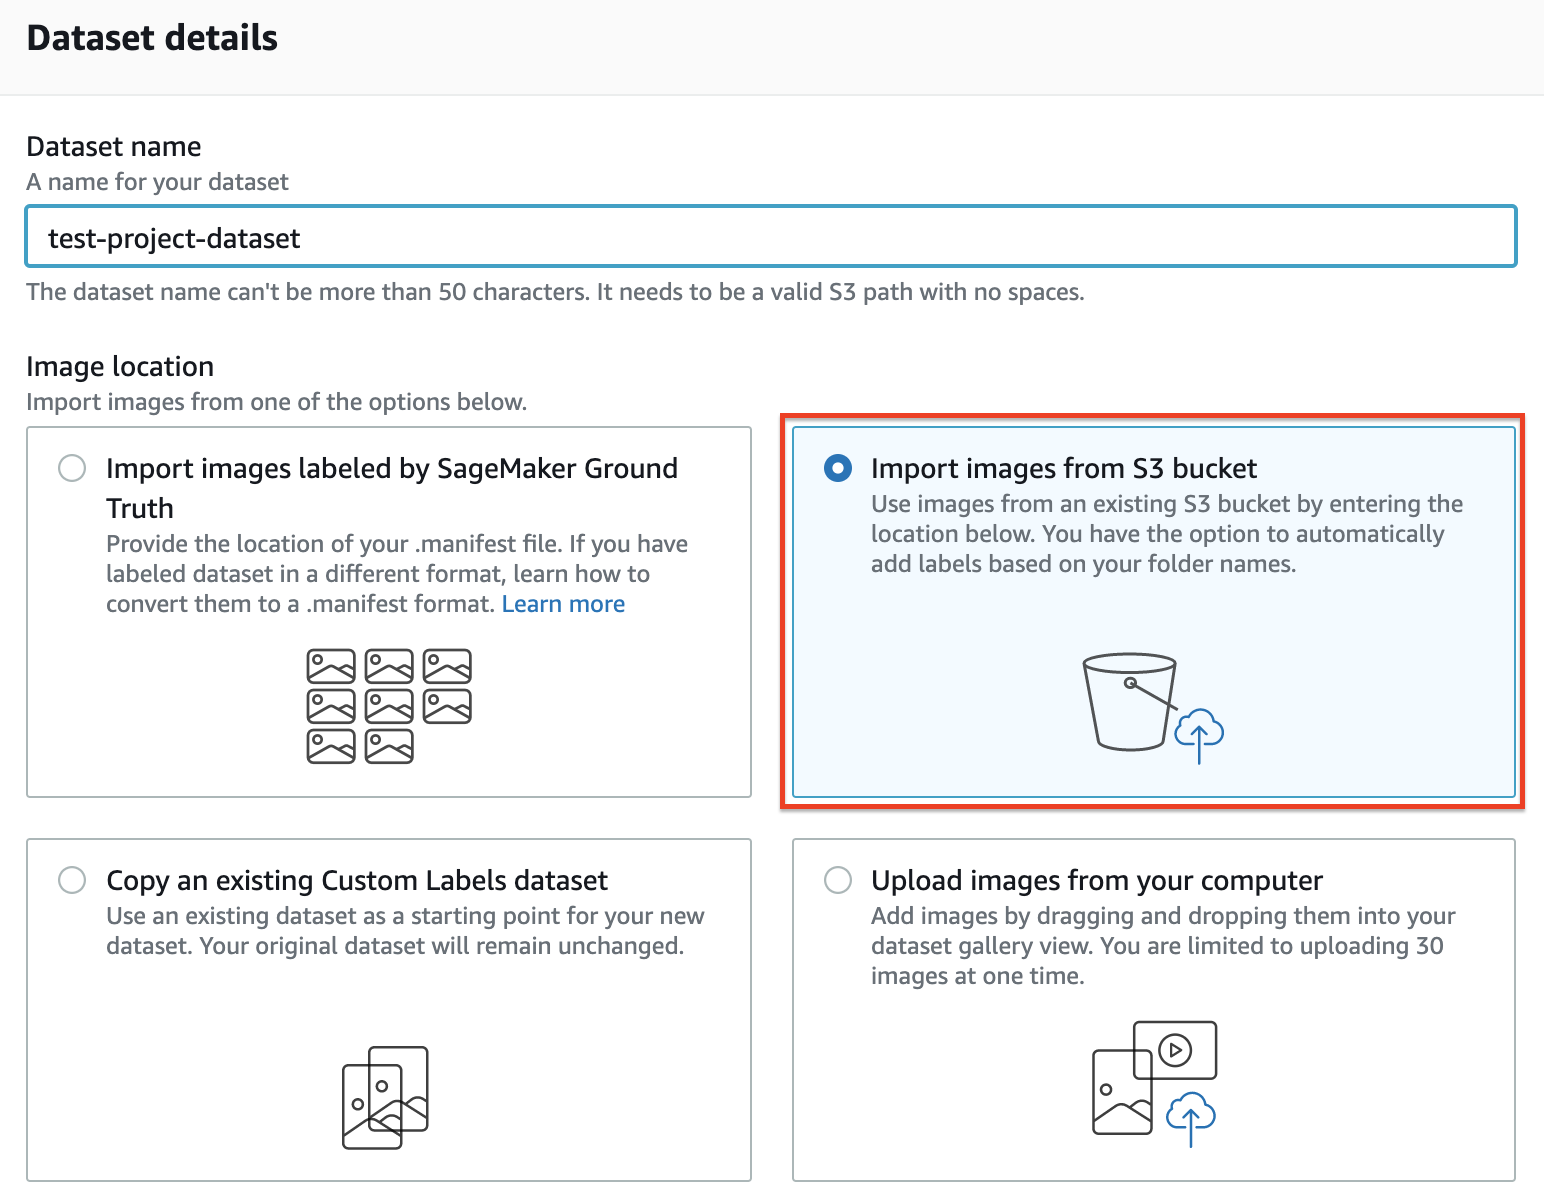This screenshot has width=1544, height=1198.
Task: Focus the Dataset name text field
Action: tap(770, 238)
